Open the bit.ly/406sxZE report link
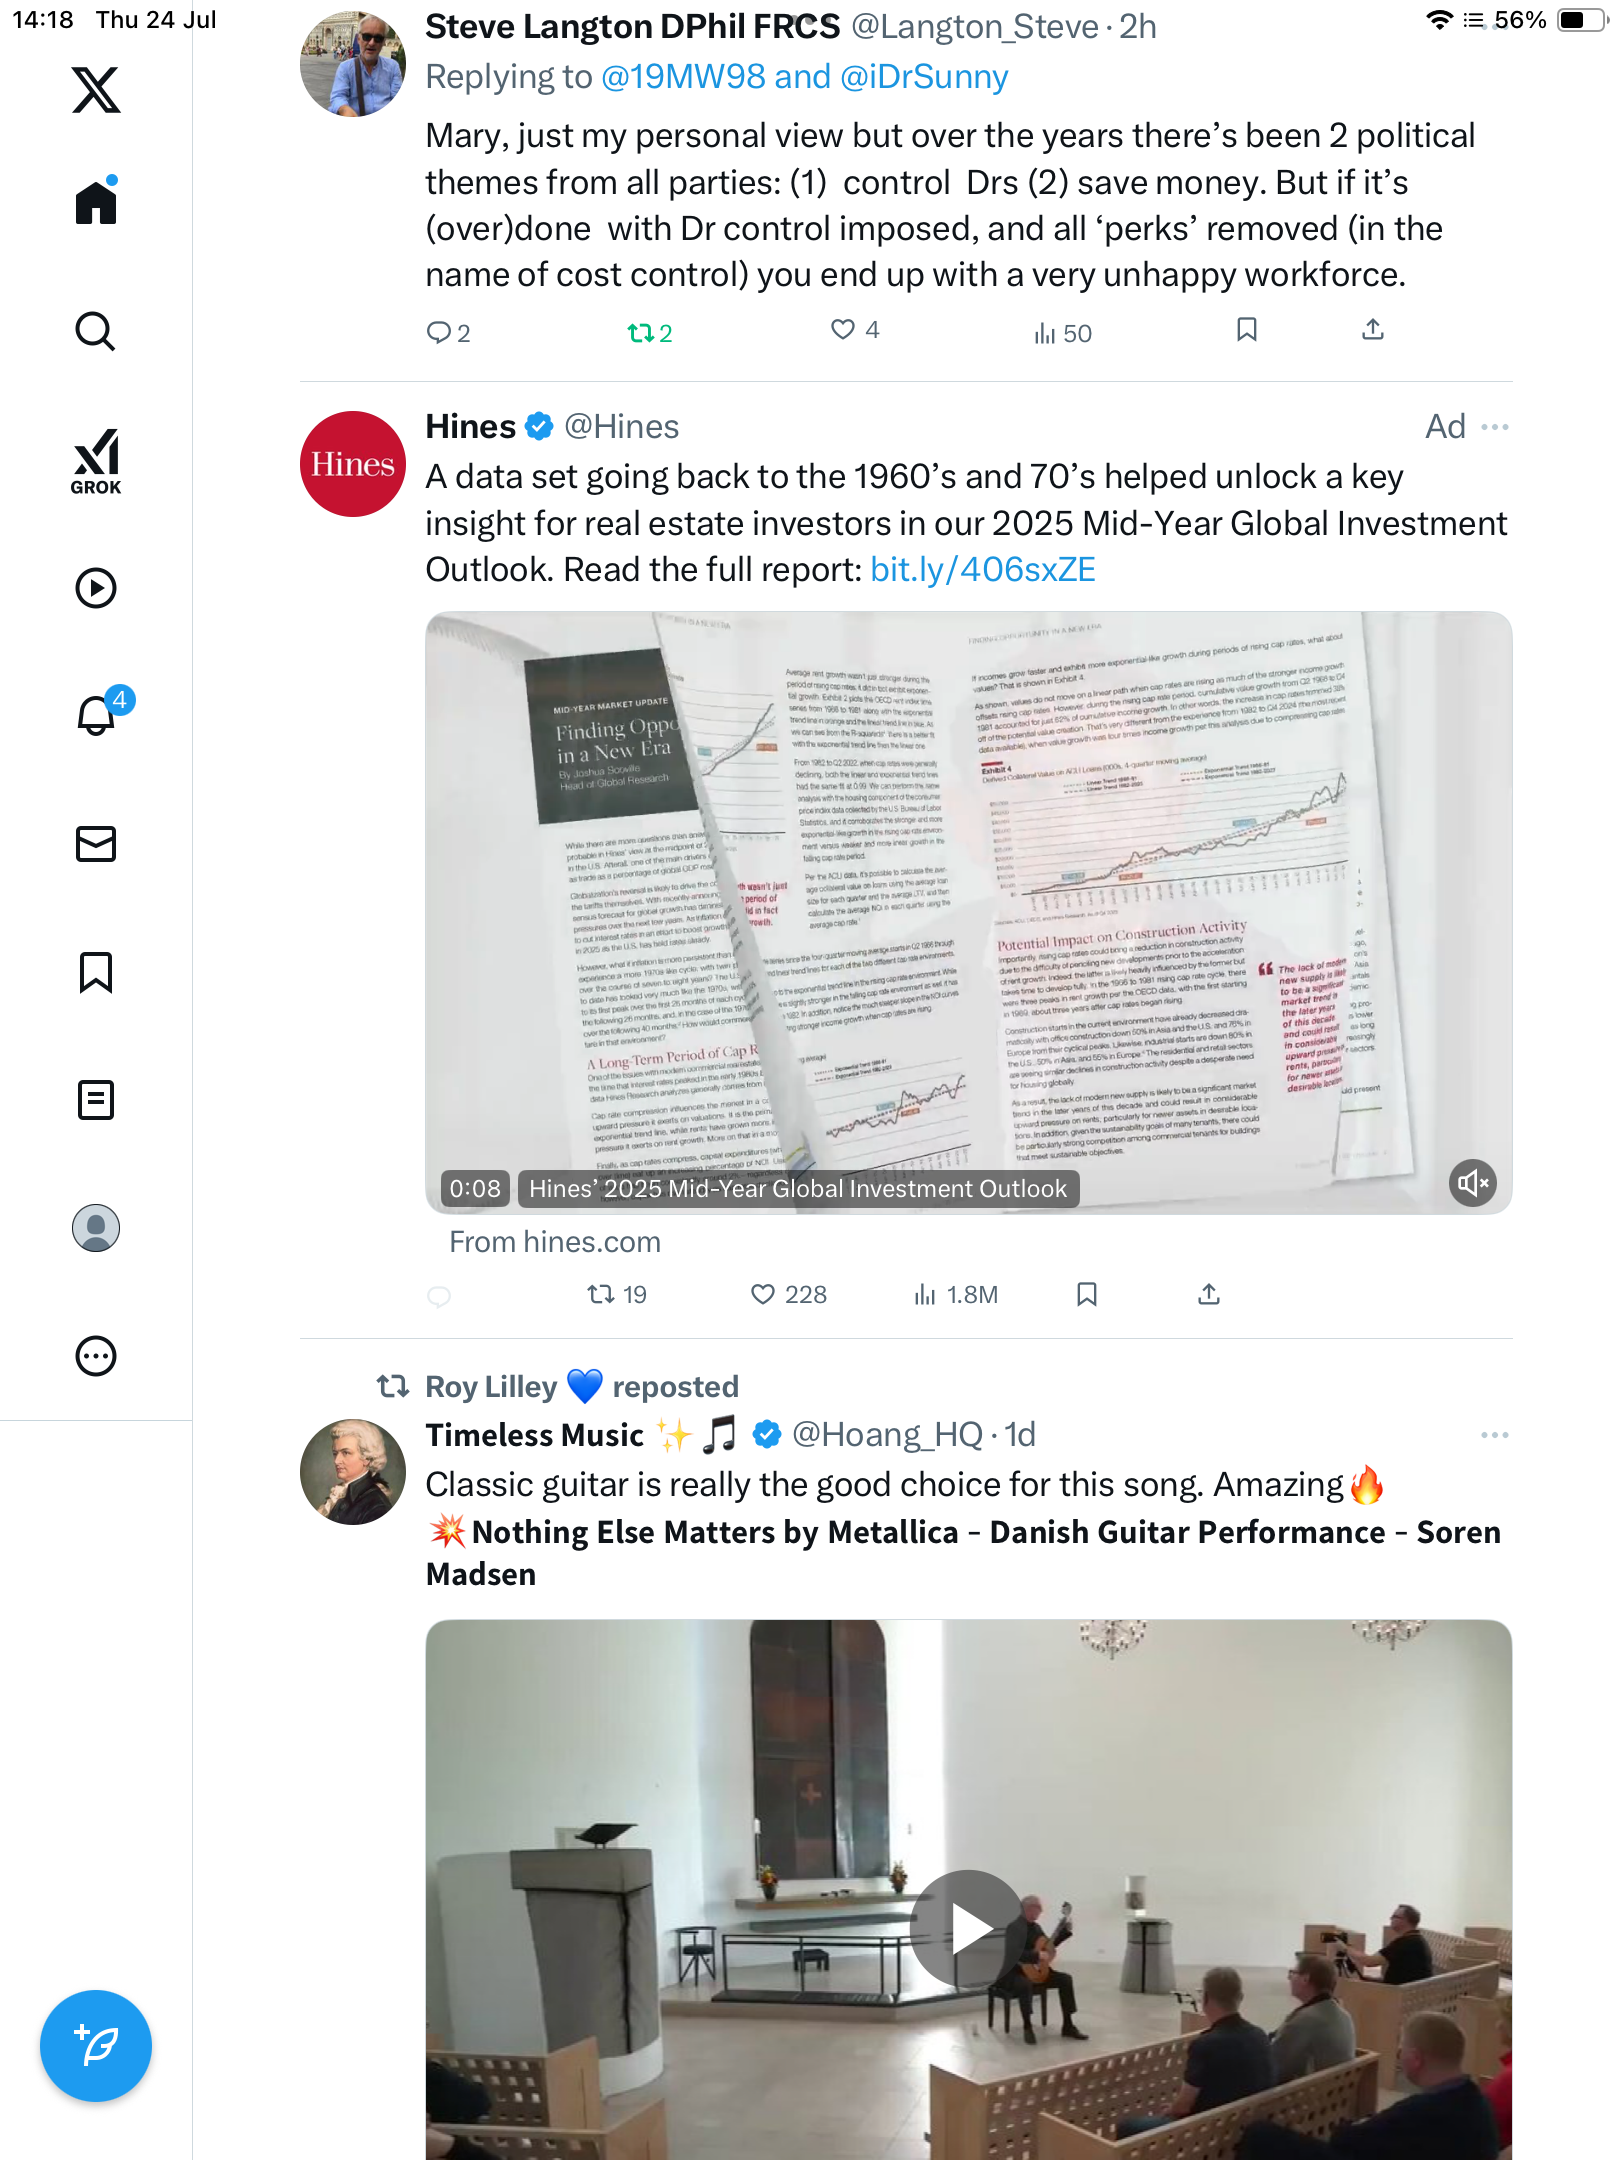This screenshot has height=2160, width=1620. coord(982,570)
